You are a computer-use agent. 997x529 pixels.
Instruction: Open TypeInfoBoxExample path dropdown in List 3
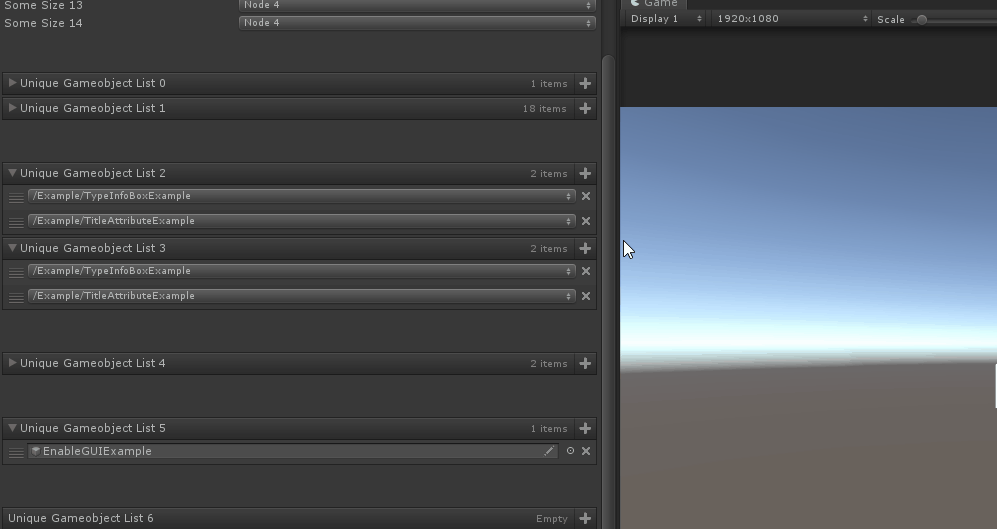[x=301, y=271]
